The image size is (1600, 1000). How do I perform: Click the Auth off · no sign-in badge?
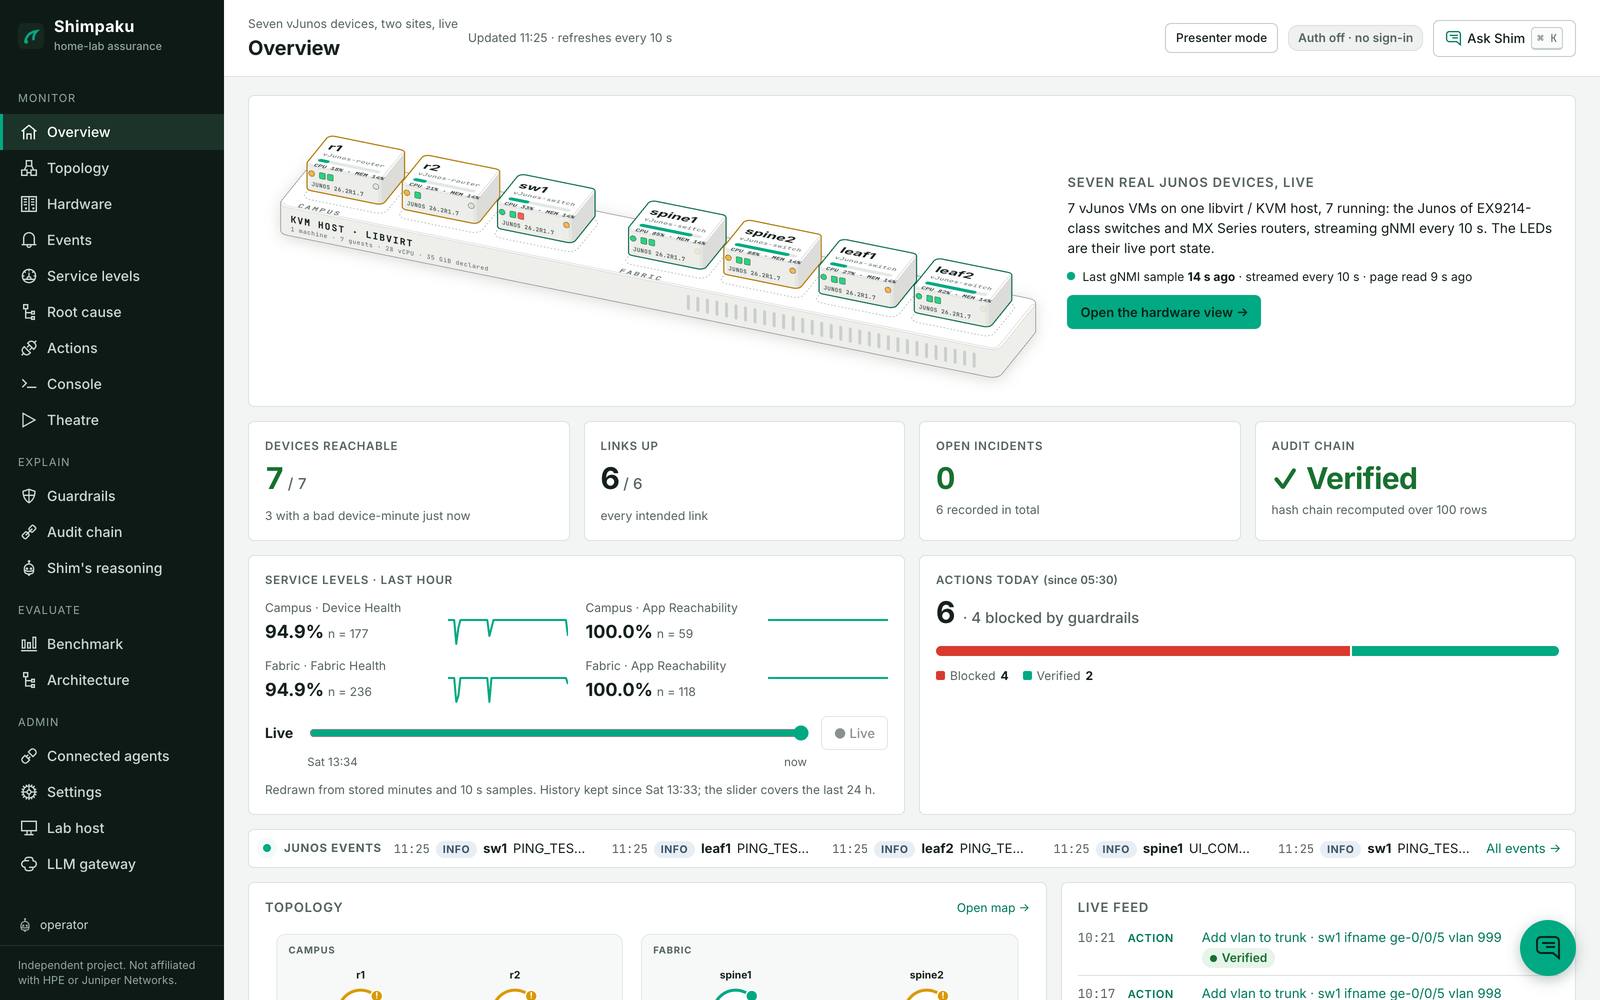pos(1355,38)
